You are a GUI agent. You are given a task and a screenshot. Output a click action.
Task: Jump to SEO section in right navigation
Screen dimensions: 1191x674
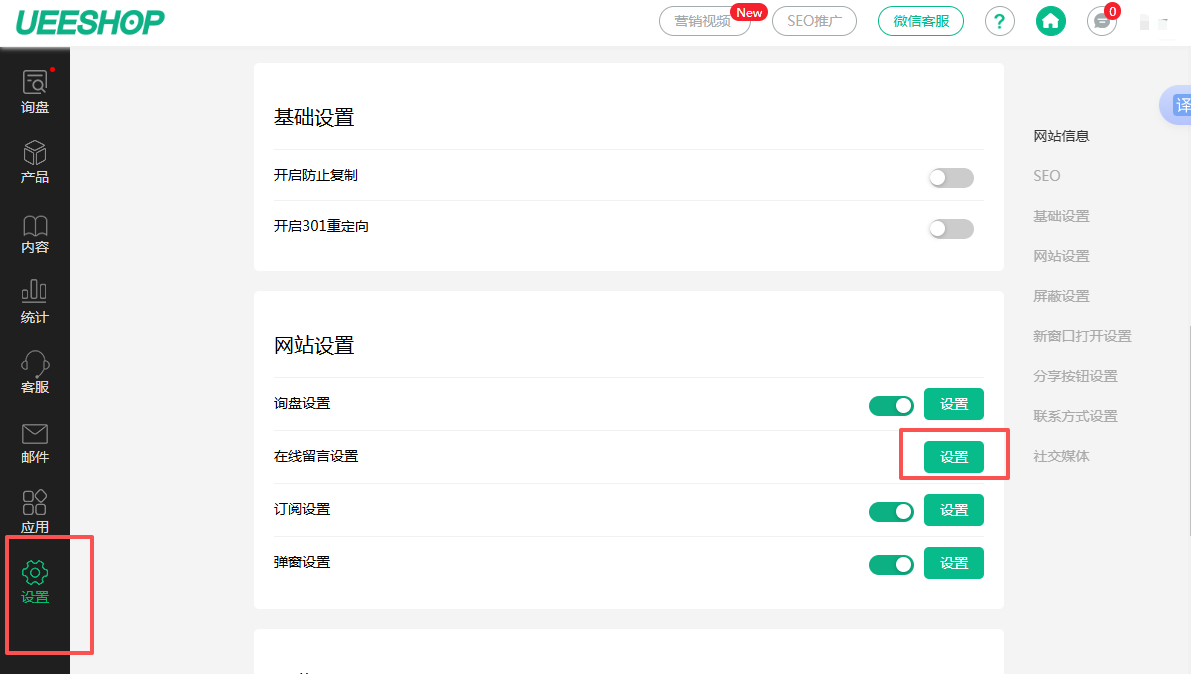tap(1046, 176)
